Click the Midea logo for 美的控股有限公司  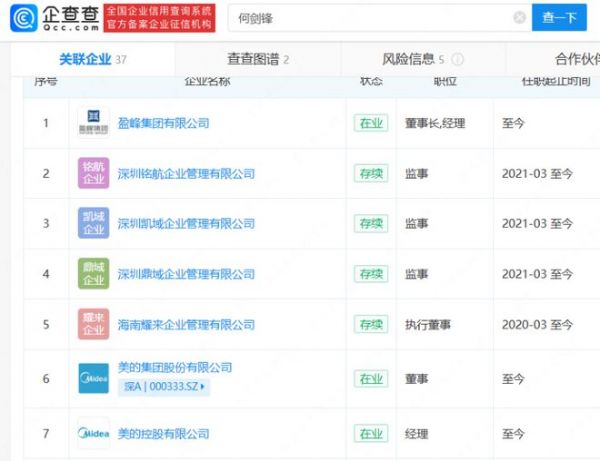point(93,433)
